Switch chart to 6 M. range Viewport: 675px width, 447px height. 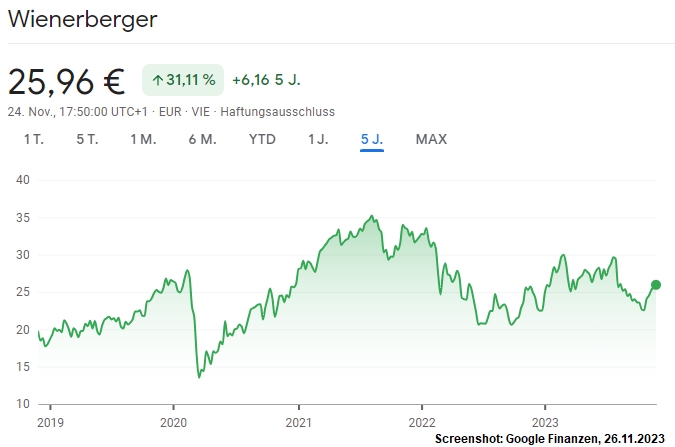pyautogui.click(x=202, y=140)
